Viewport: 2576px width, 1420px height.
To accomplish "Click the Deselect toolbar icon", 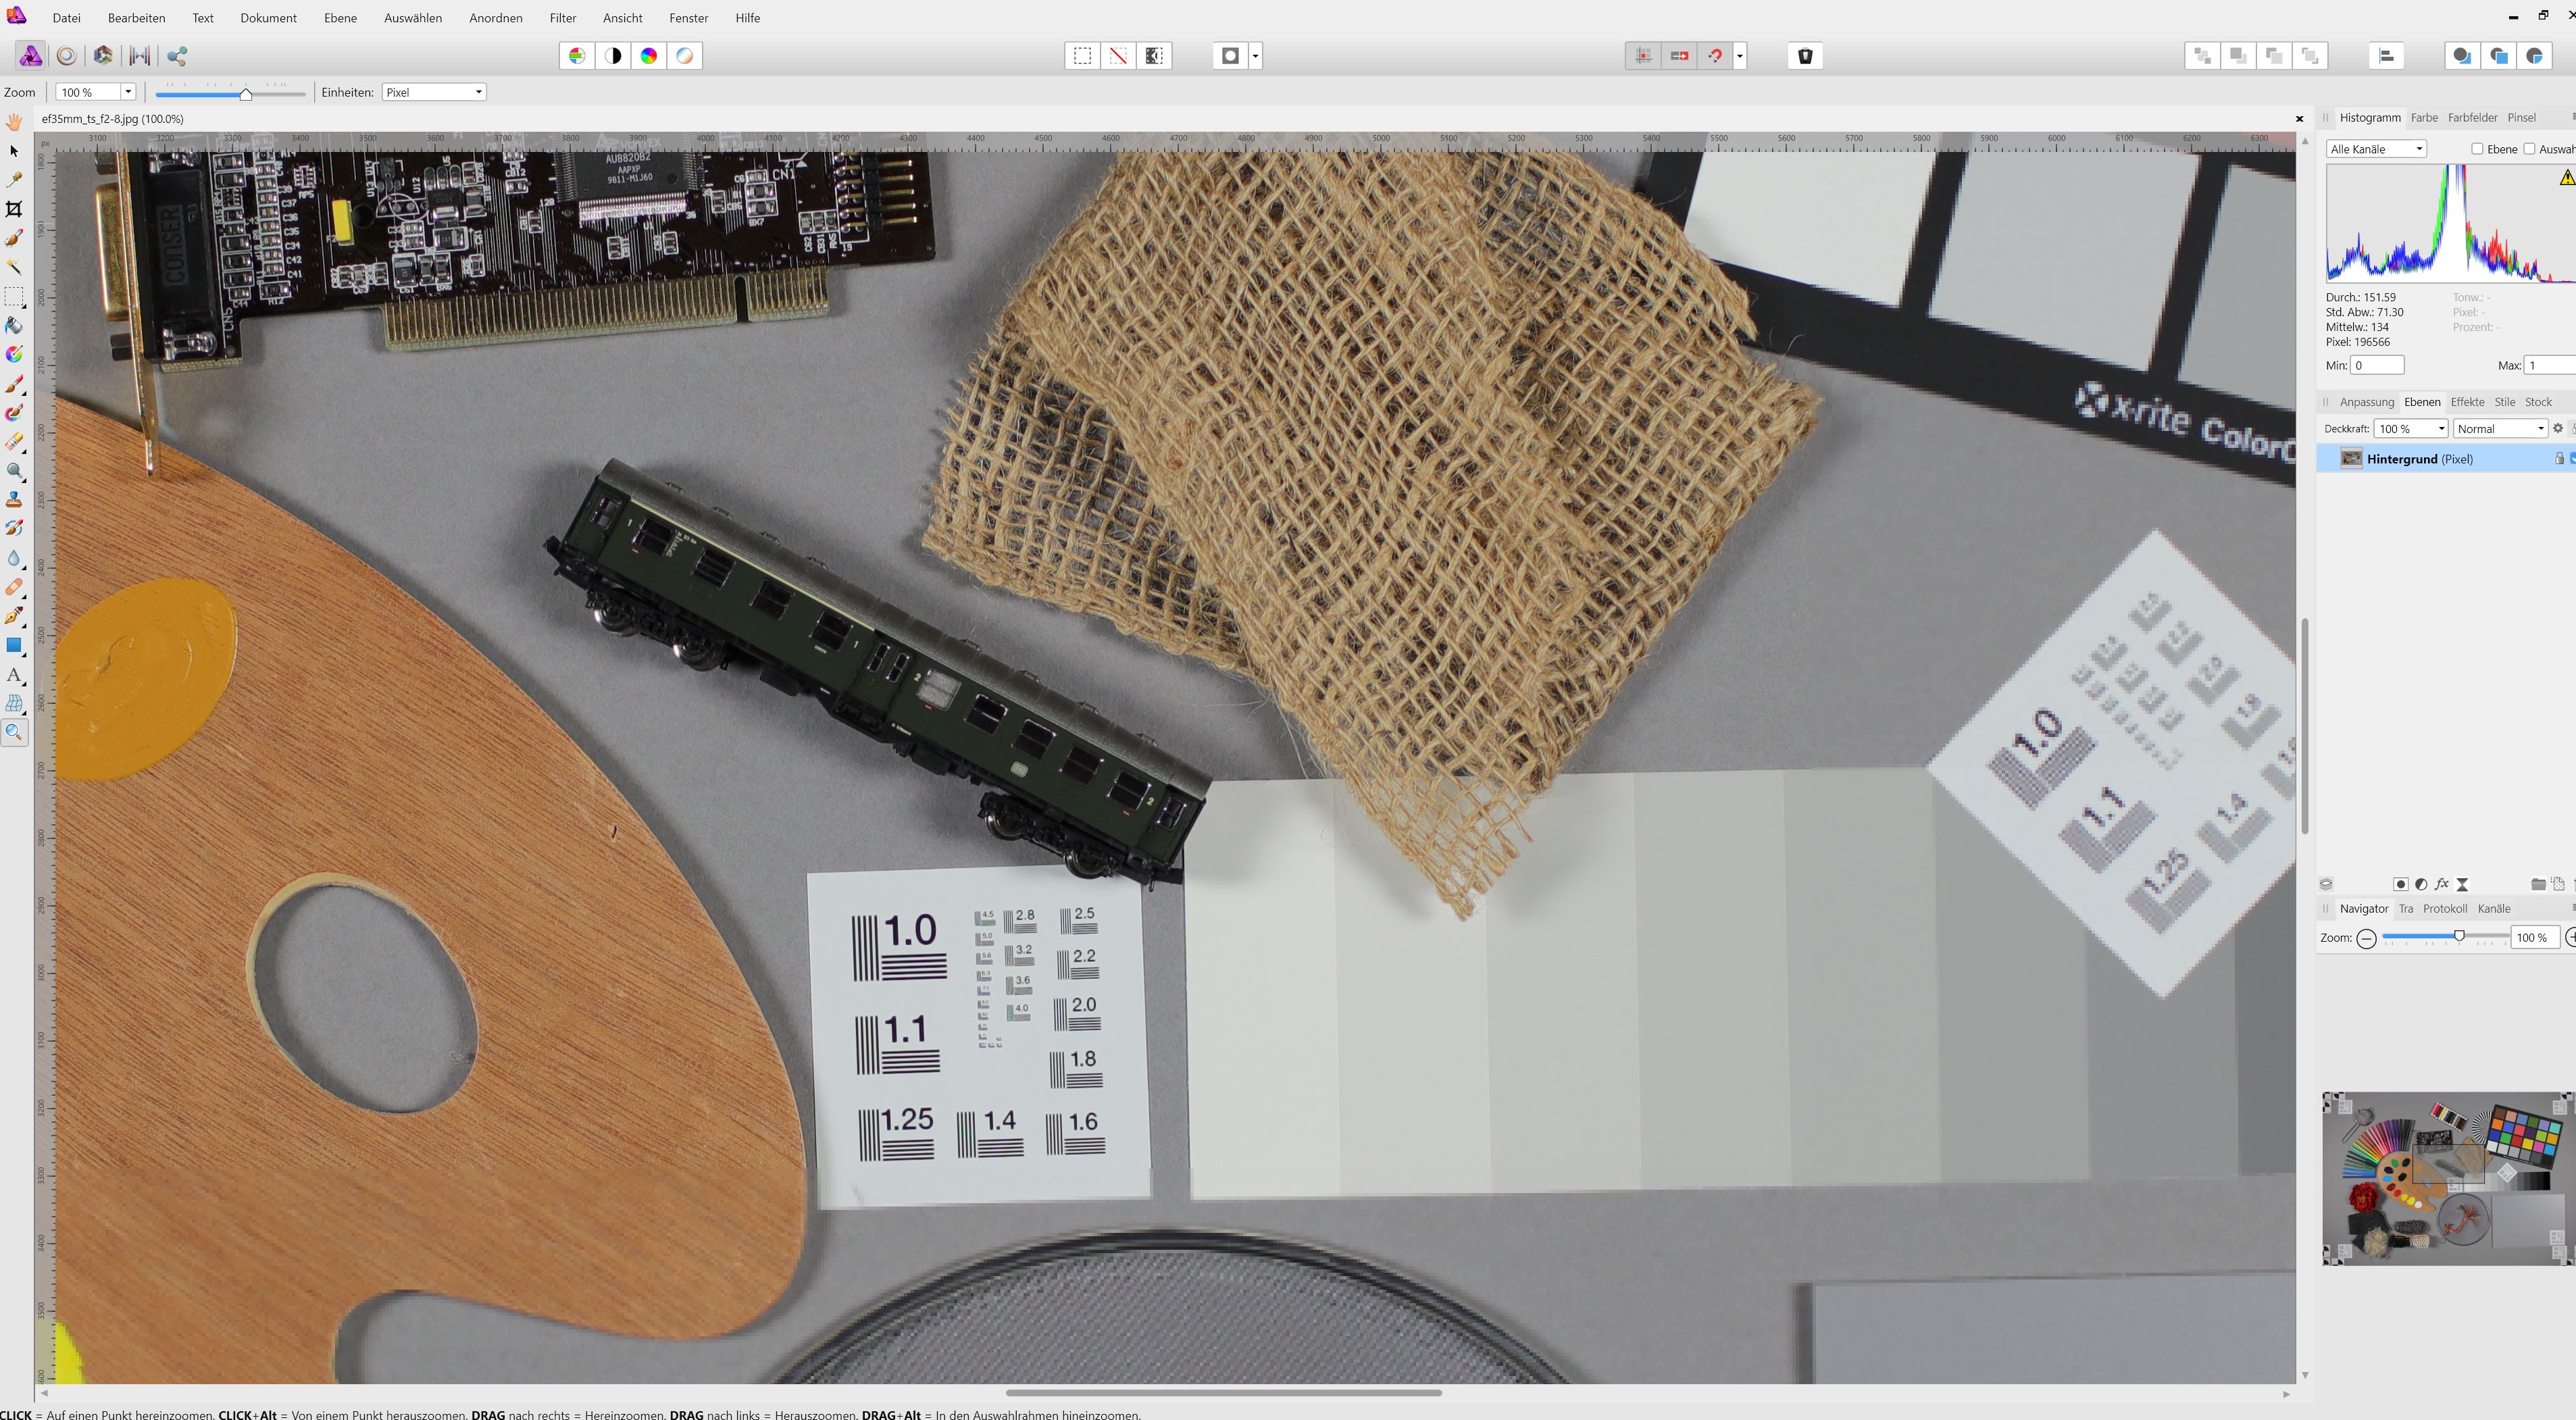I will [x=1118, y=56].
